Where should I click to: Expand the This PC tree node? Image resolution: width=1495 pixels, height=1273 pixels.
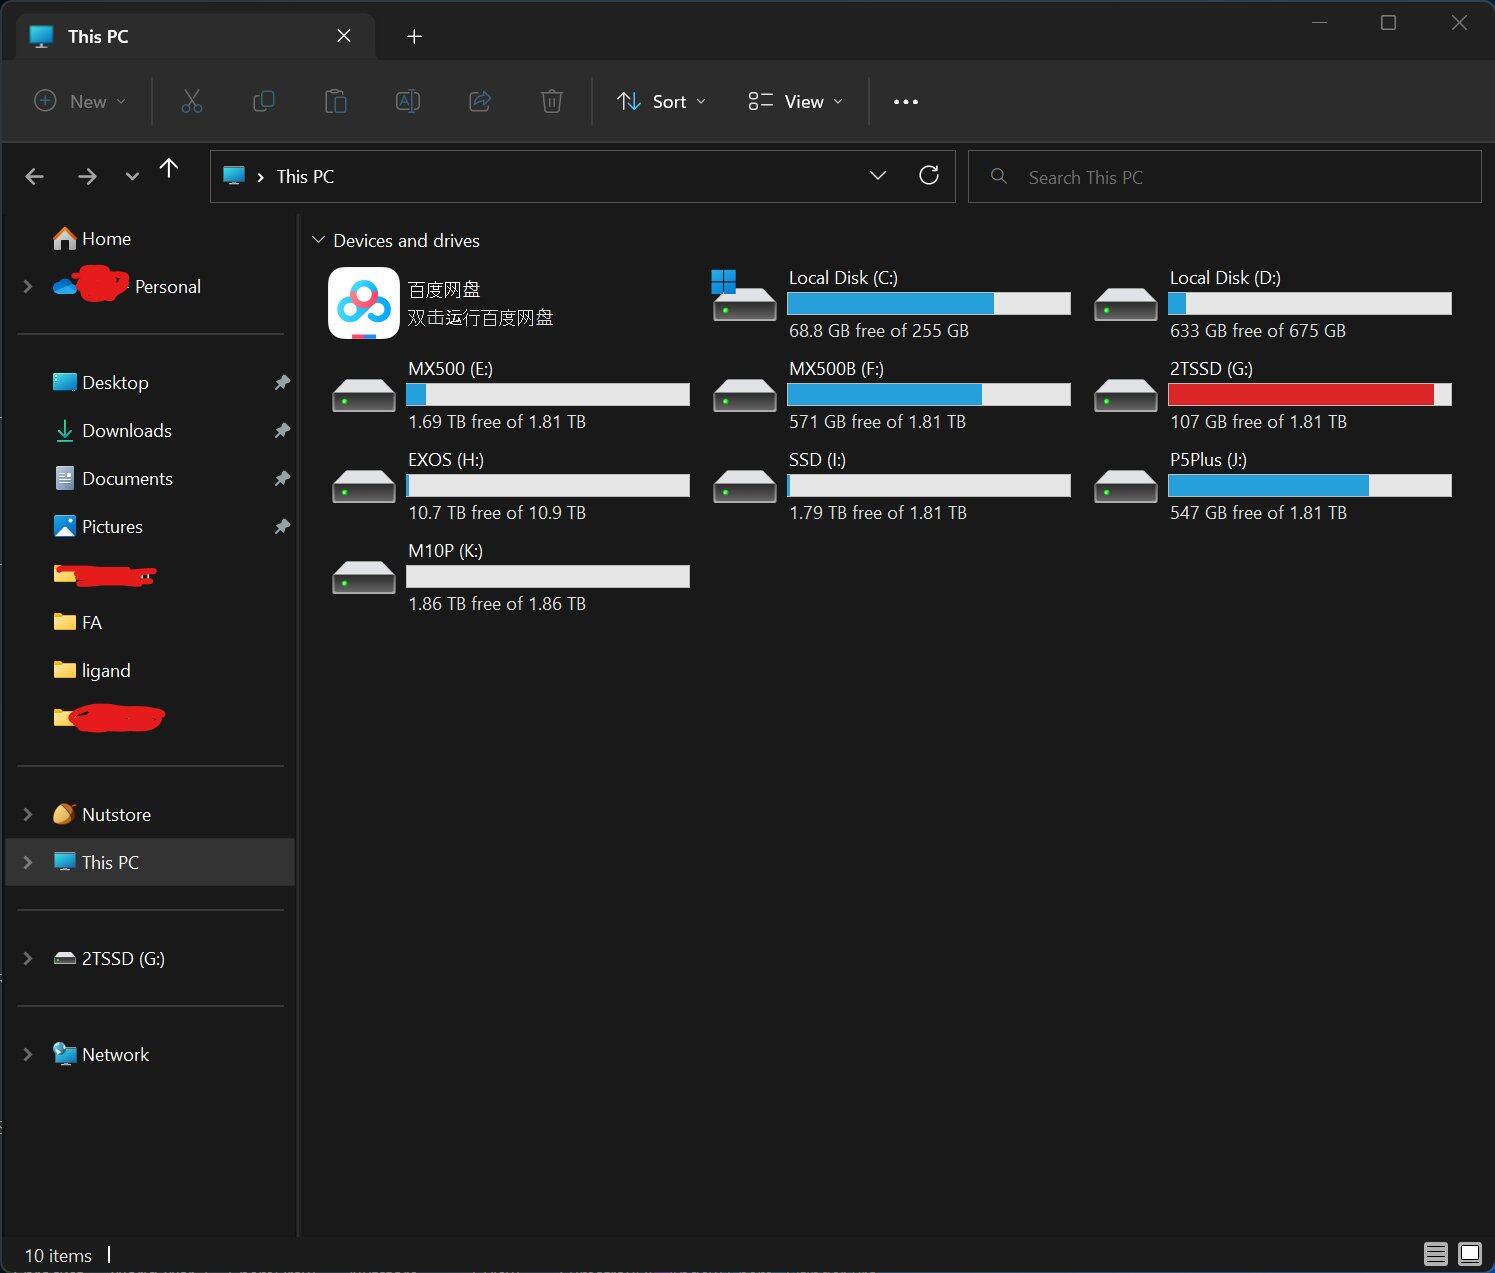(28, 862)
